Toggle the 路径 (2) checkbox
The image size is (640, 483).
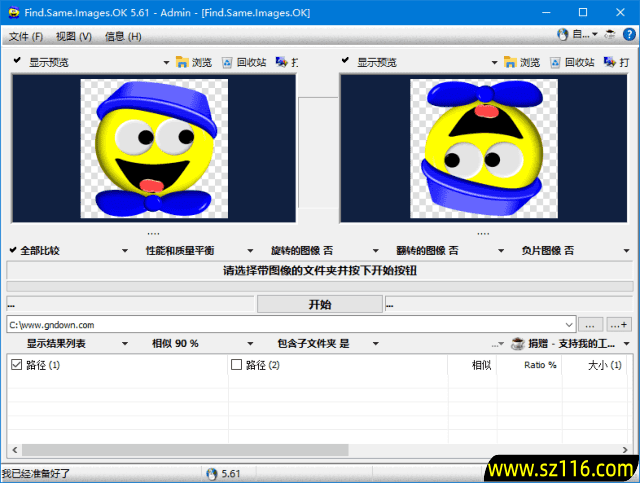coord(236,365)
